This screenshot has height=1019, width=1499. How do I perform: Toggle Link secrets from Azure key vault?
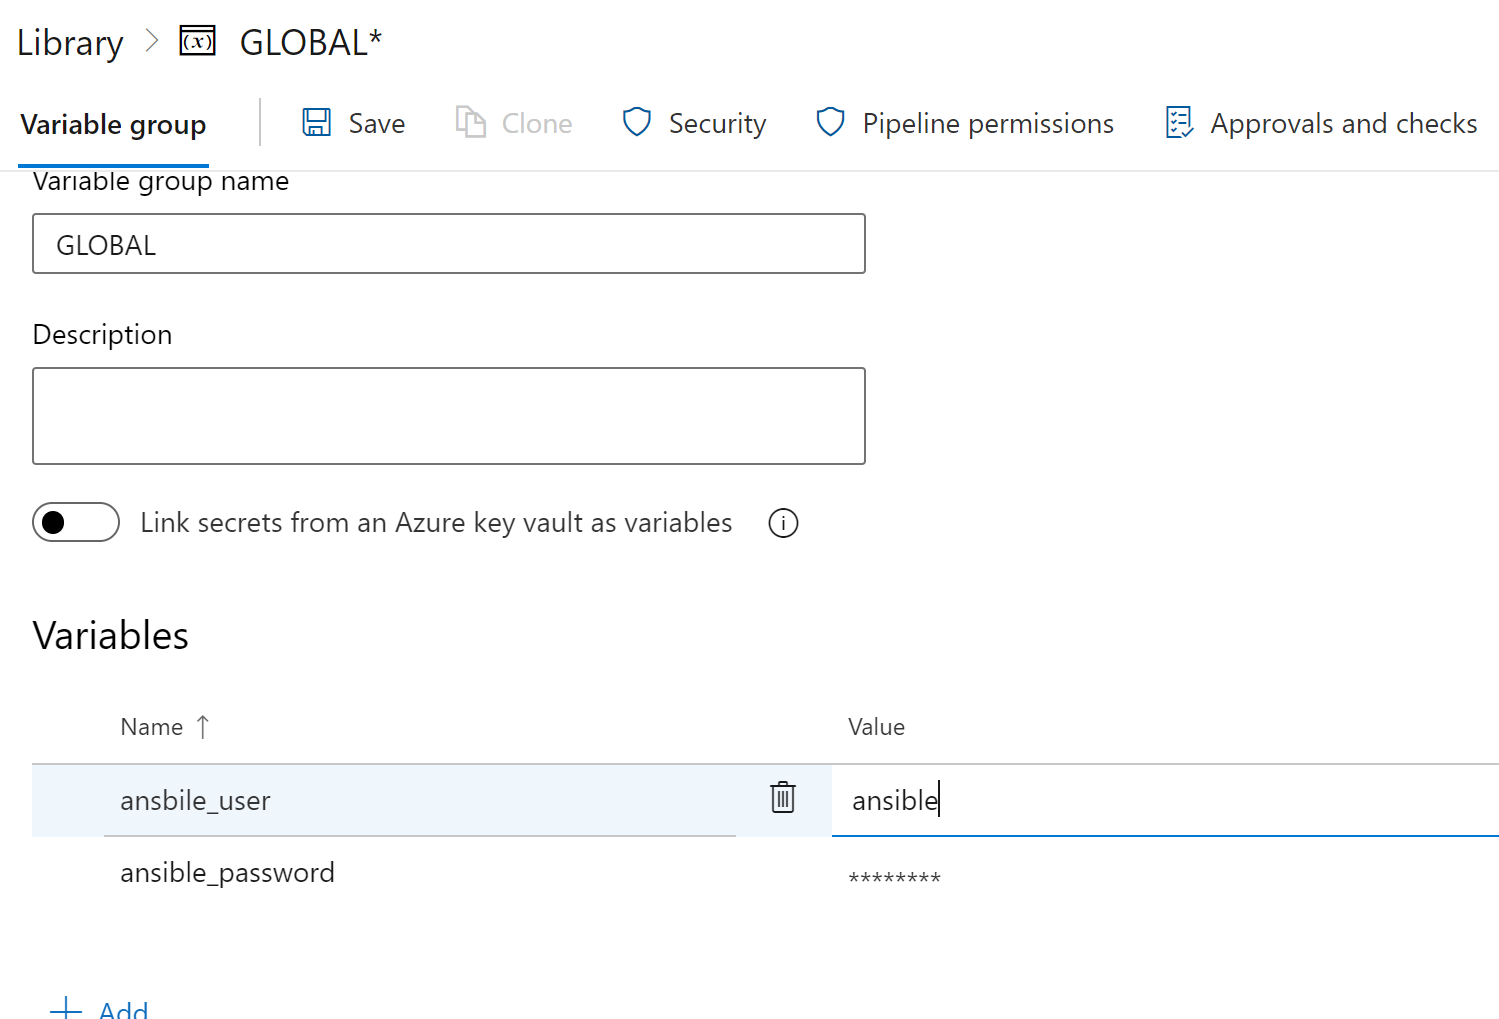[x=76, y=522]
